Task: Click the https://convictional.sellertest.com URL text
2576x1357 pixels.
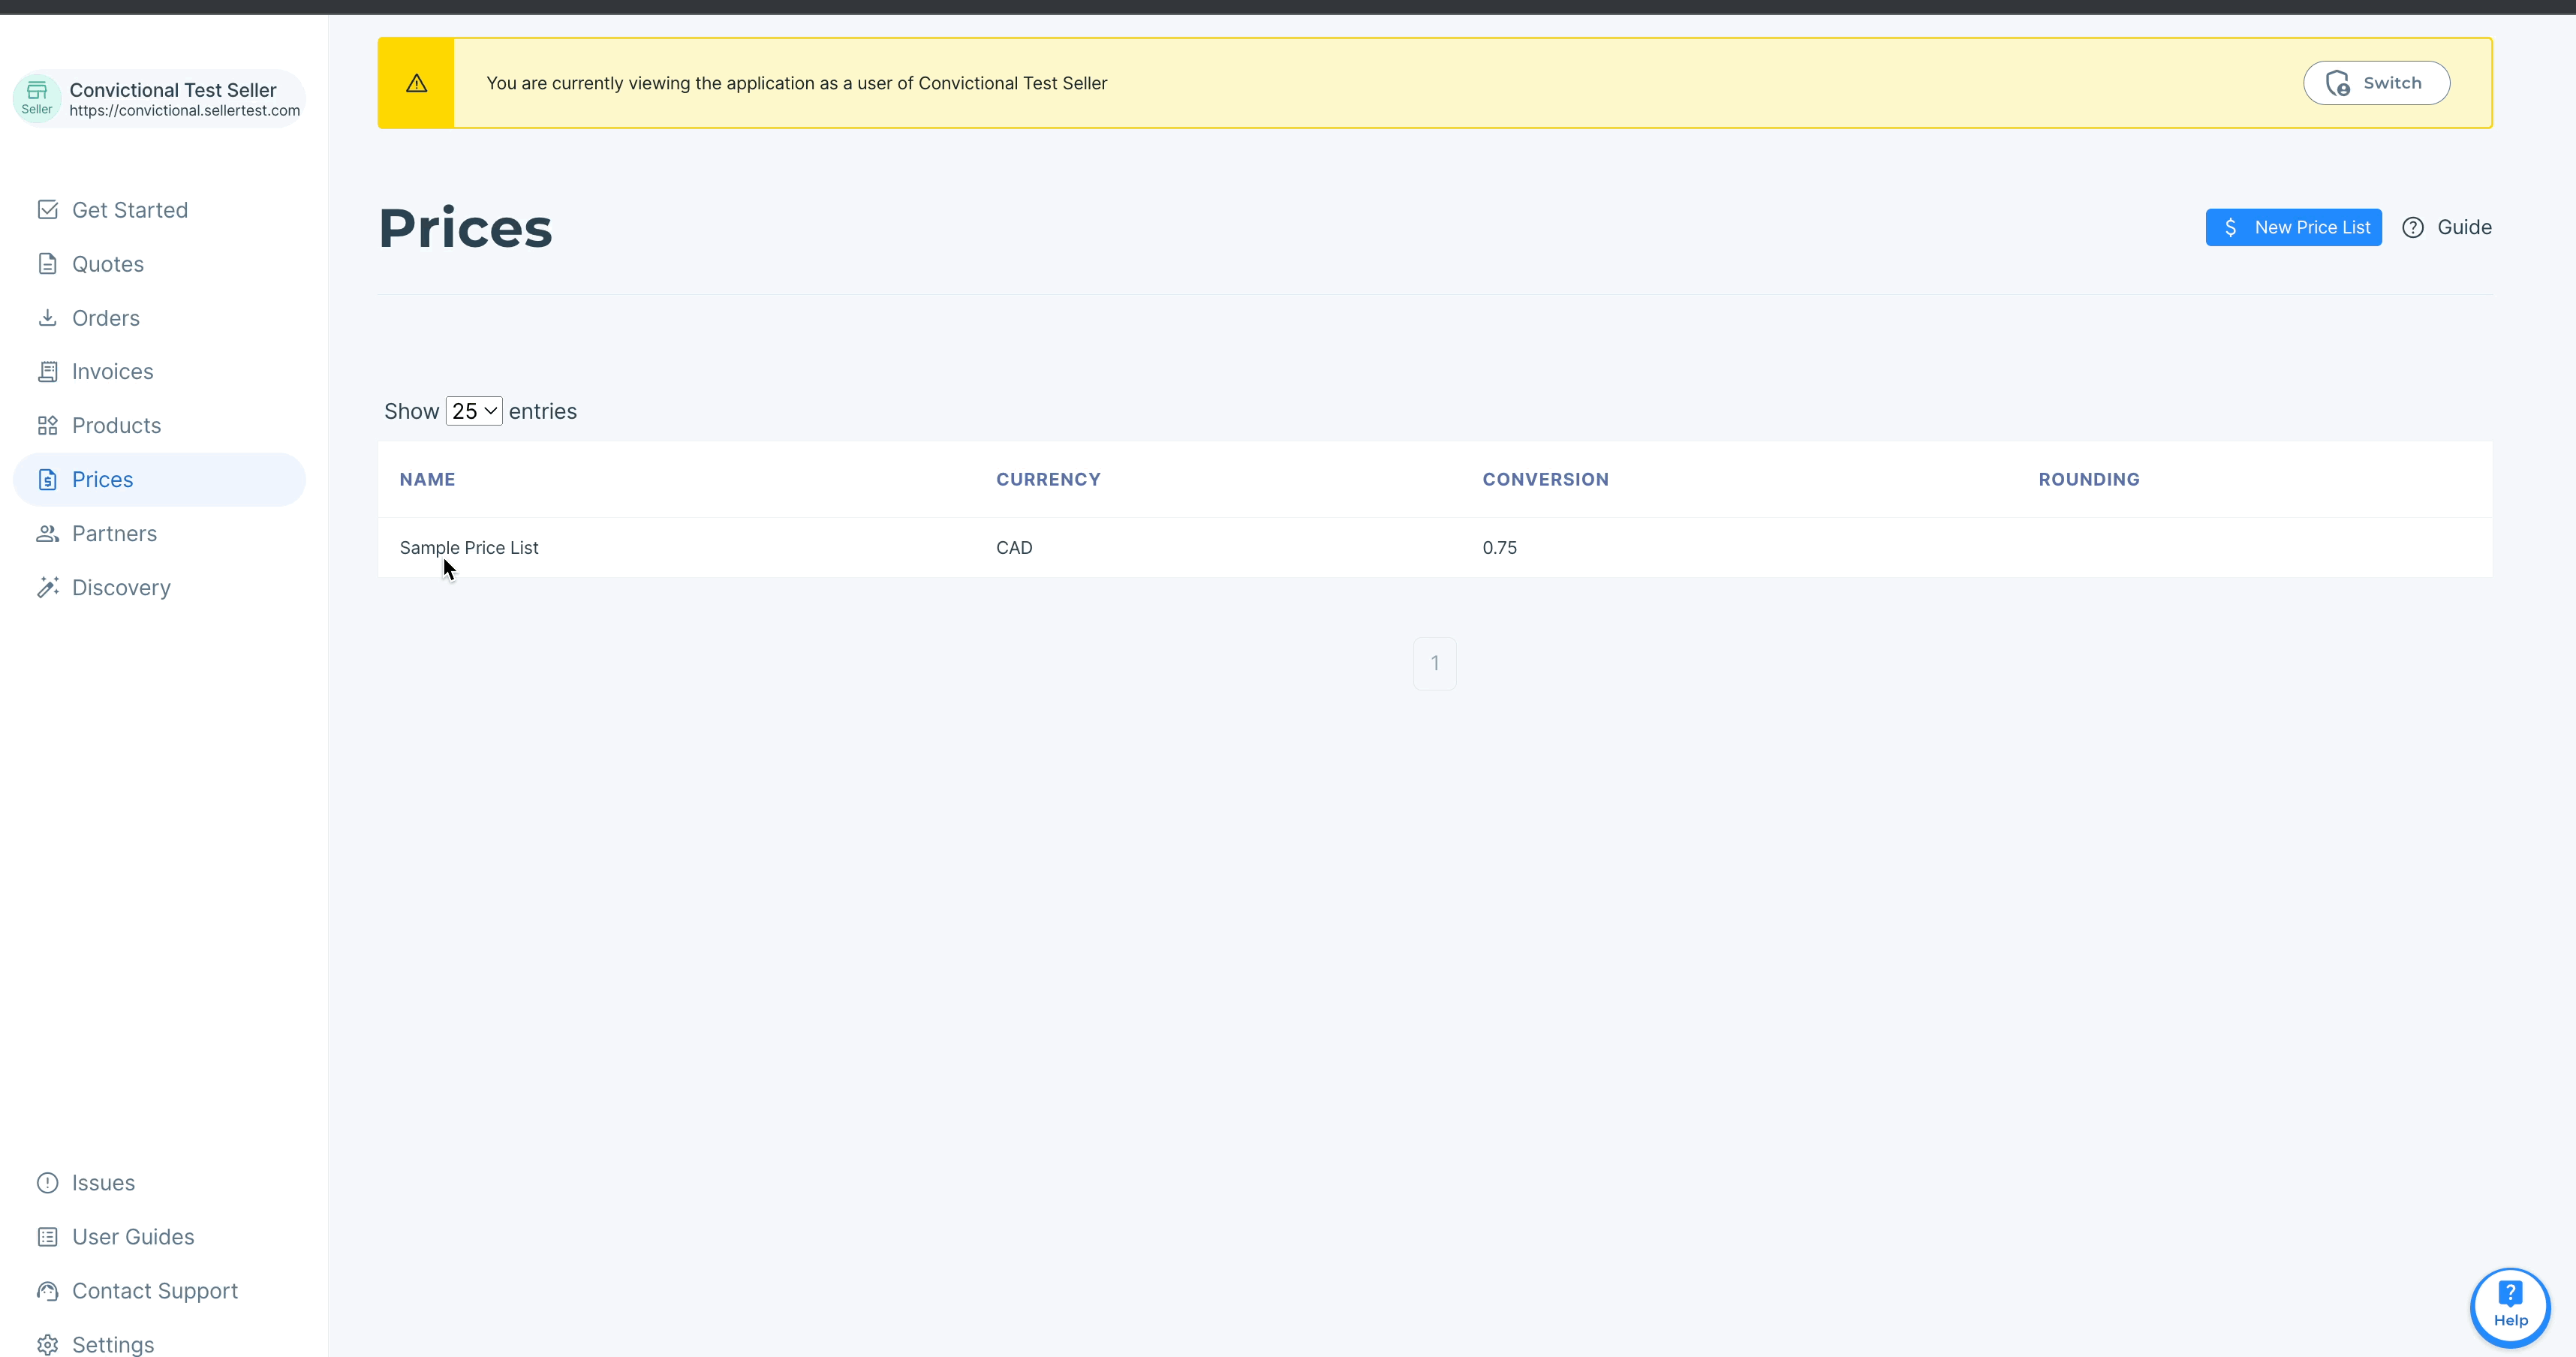Action: click(x=185, y=111)
